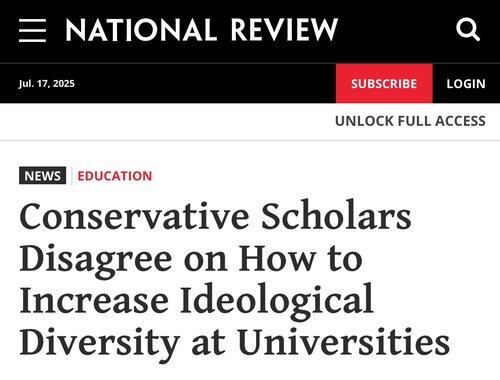Click the handle of the search icon
This screenshot has width=500, height=380.
[x=476, y=37]
